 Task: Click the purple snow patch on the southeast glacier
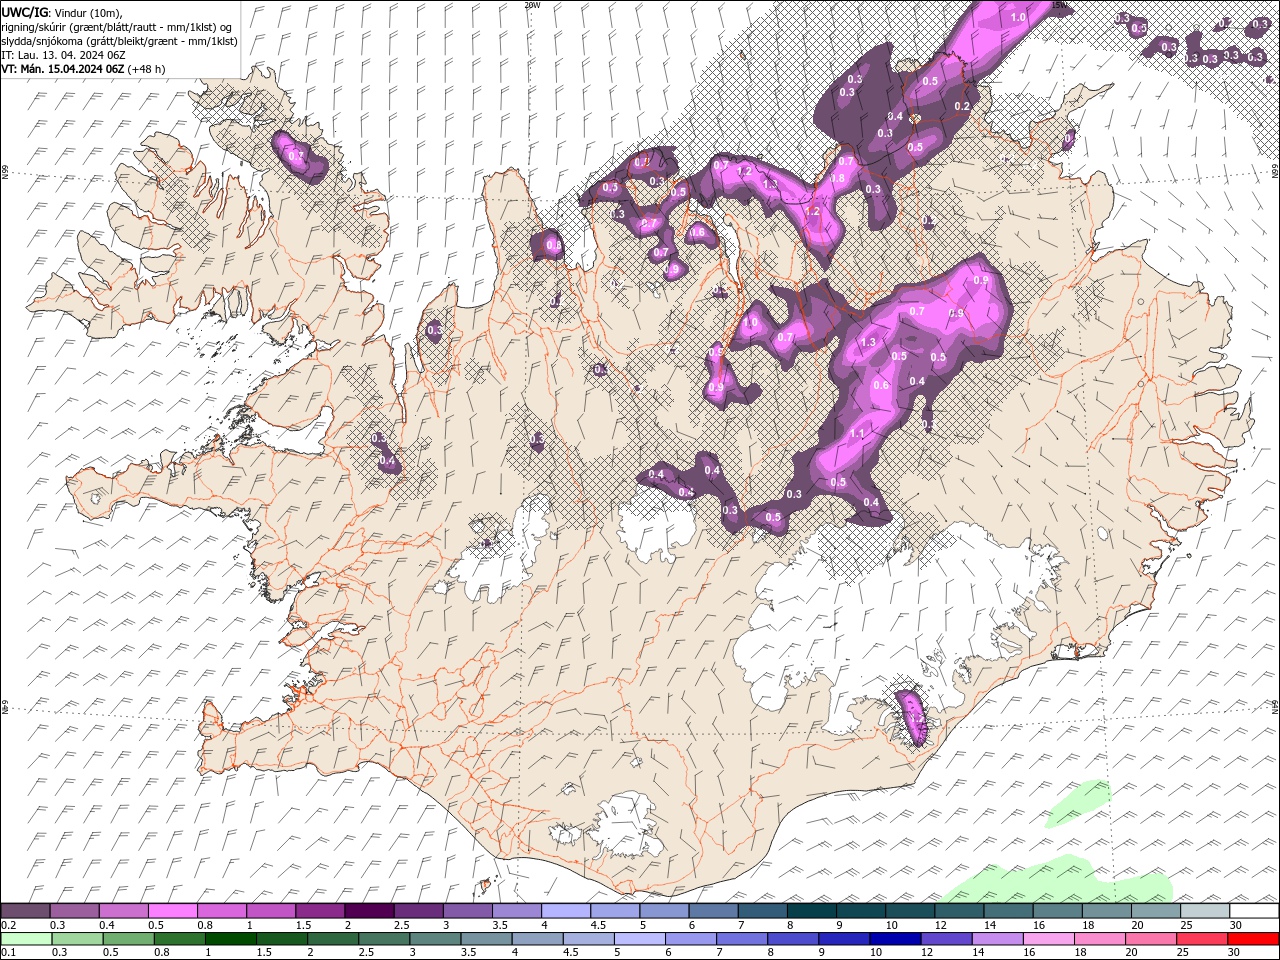tap(912, 717)
